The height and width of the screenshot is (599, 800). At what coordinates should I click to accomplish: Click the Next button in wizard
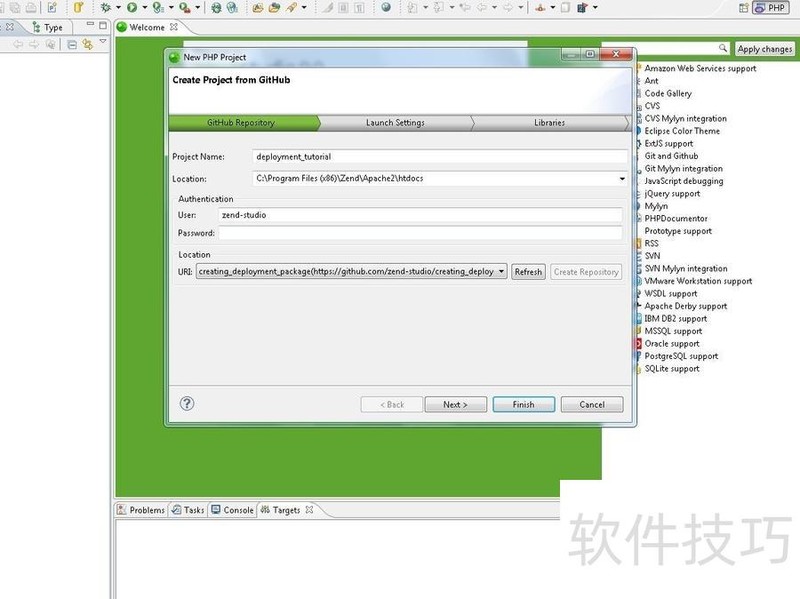(x=455, y=405)
